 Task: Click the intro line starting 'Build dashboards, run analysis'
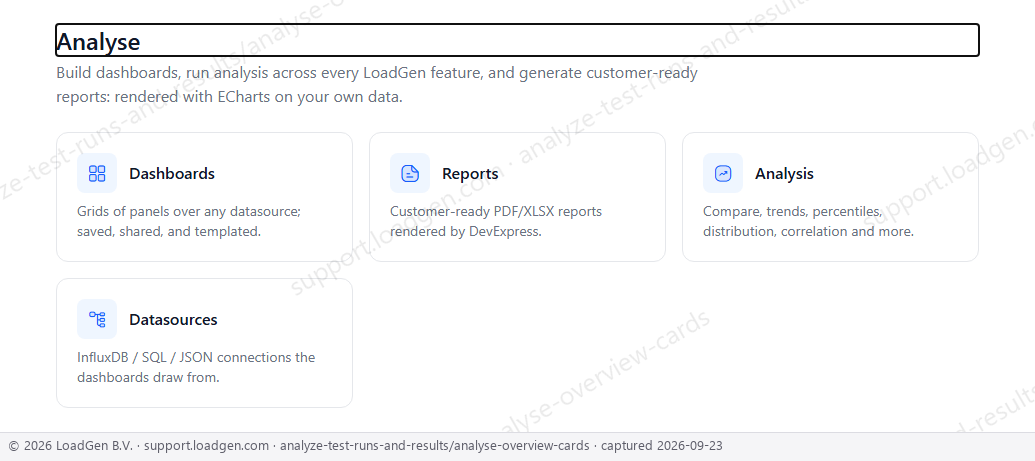coord(377,73)
